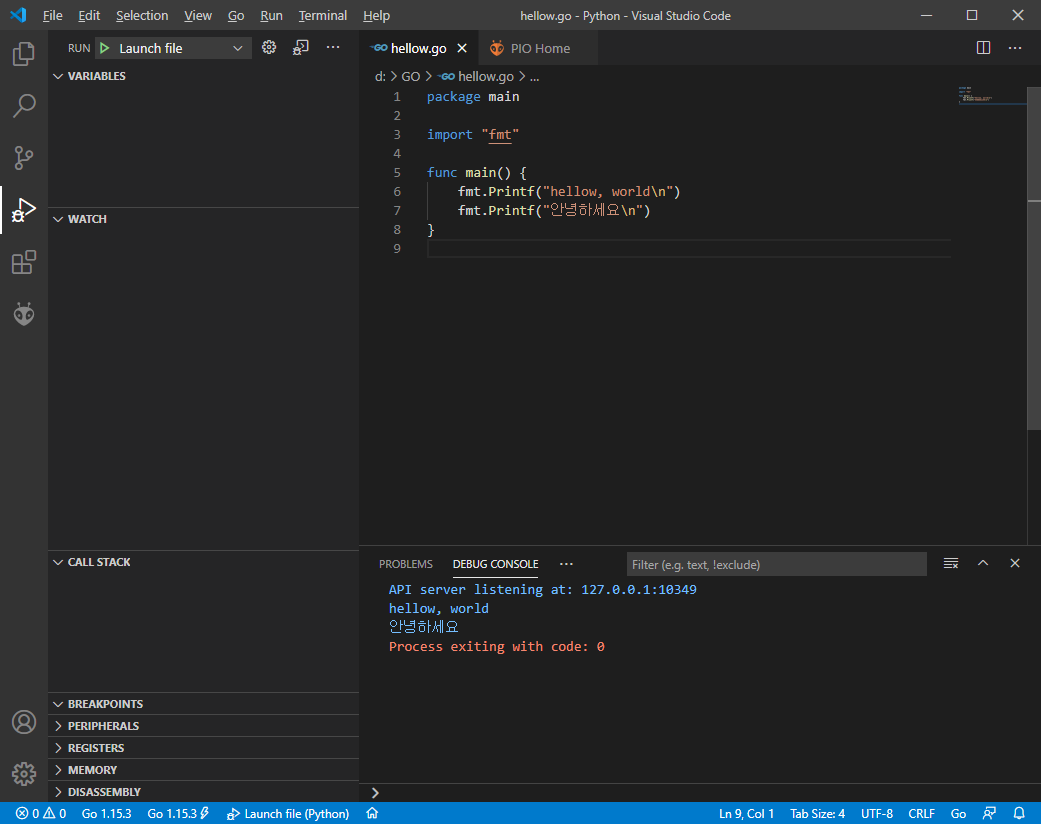1041x824 pixels.
Task: Open the Search view in activity bar
Action: click(24, 106)
